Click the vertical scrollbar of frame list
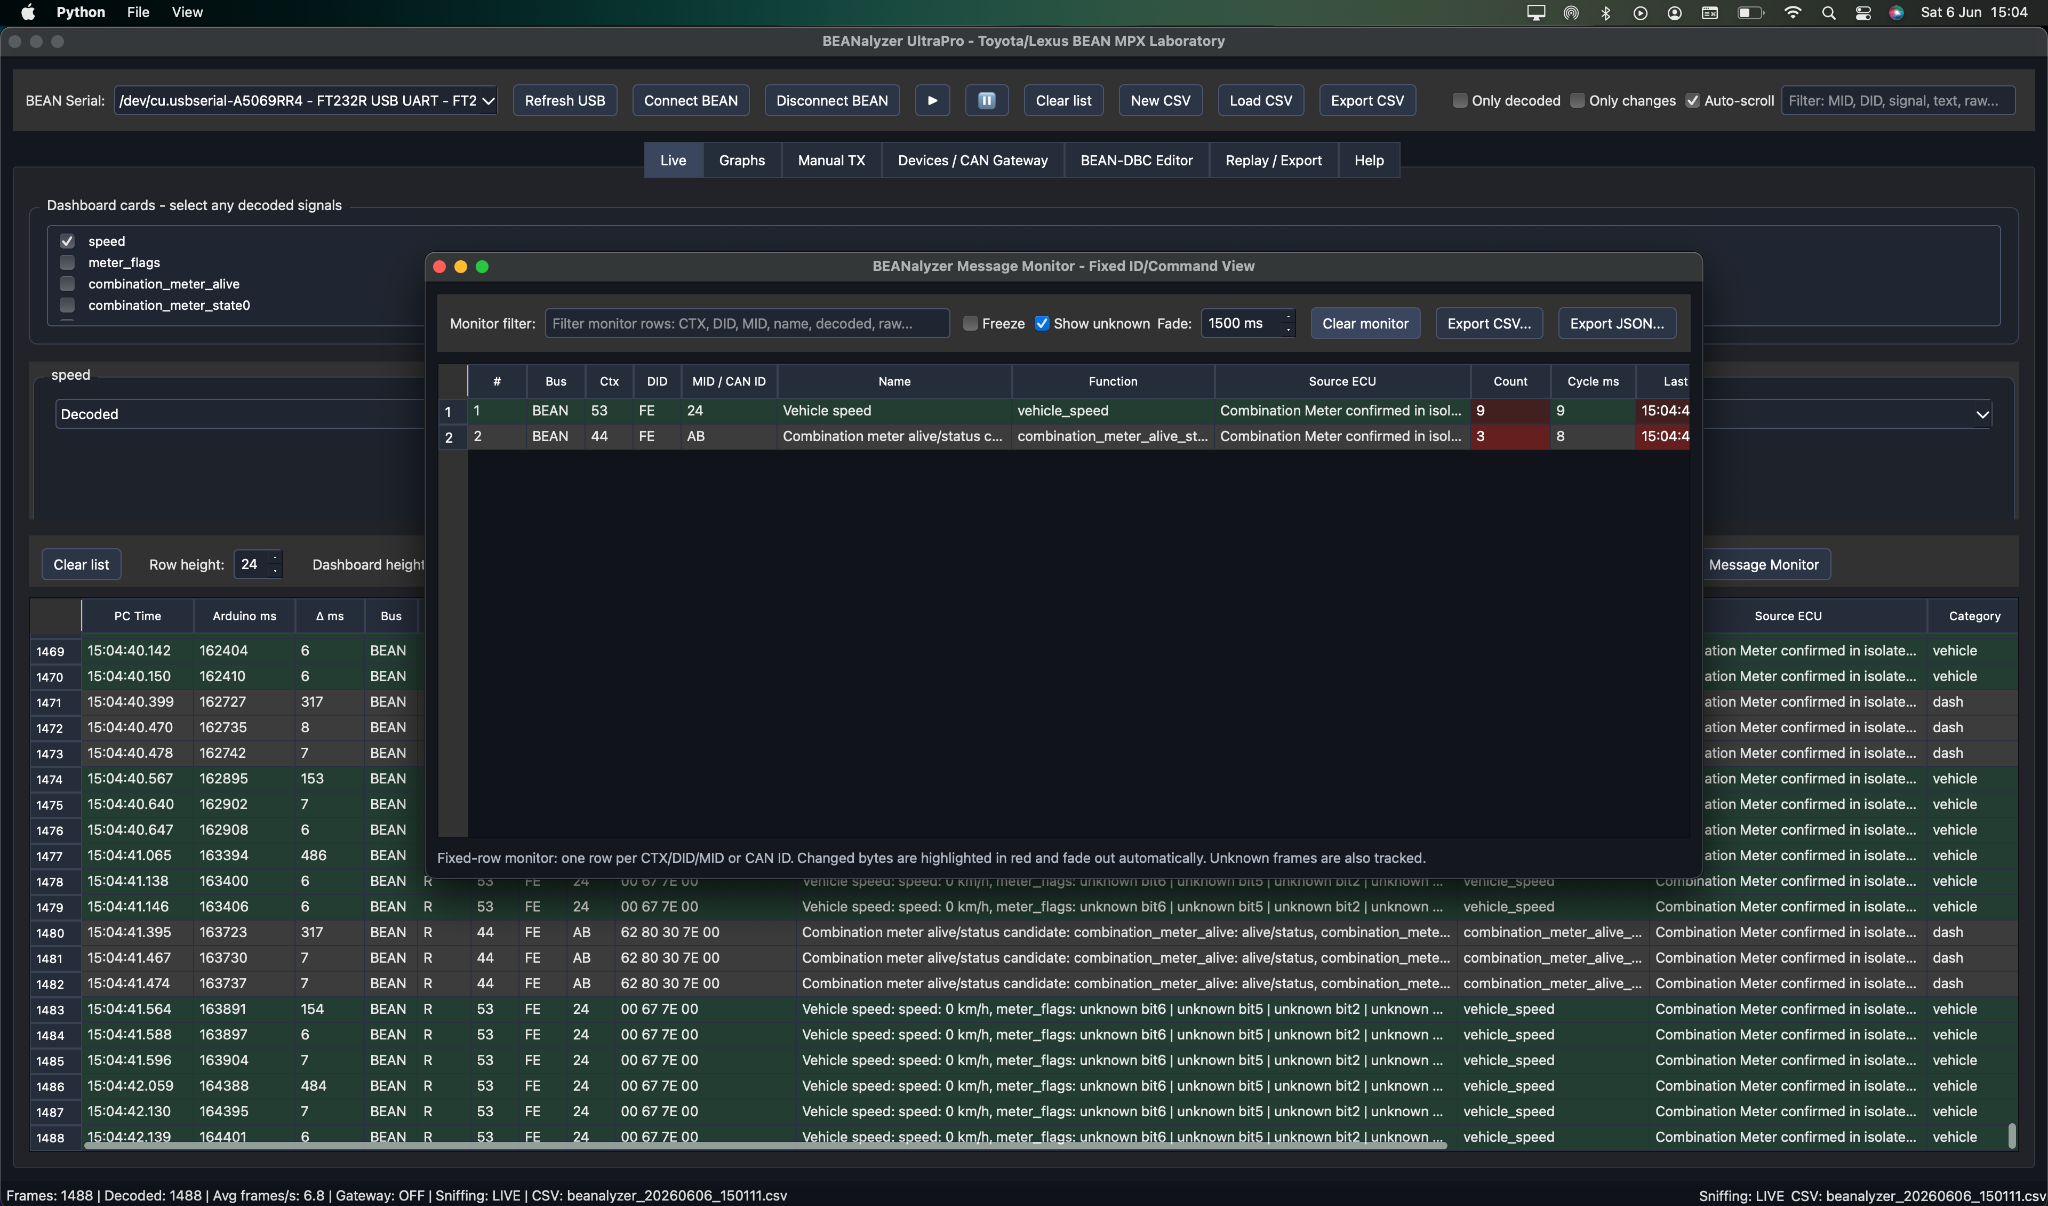Viewport: 2048px width, 1206px height. (x=2011, y=1135)
